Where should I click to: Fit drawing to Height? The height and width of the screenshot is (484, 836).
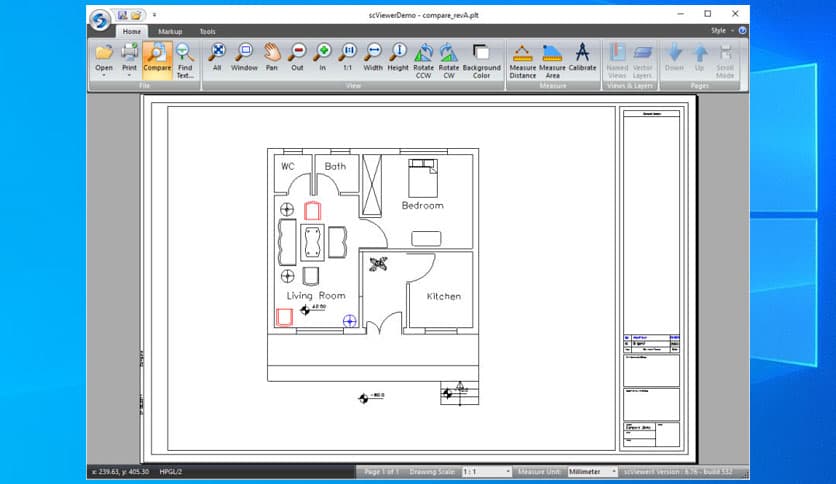tap(398, 57)
